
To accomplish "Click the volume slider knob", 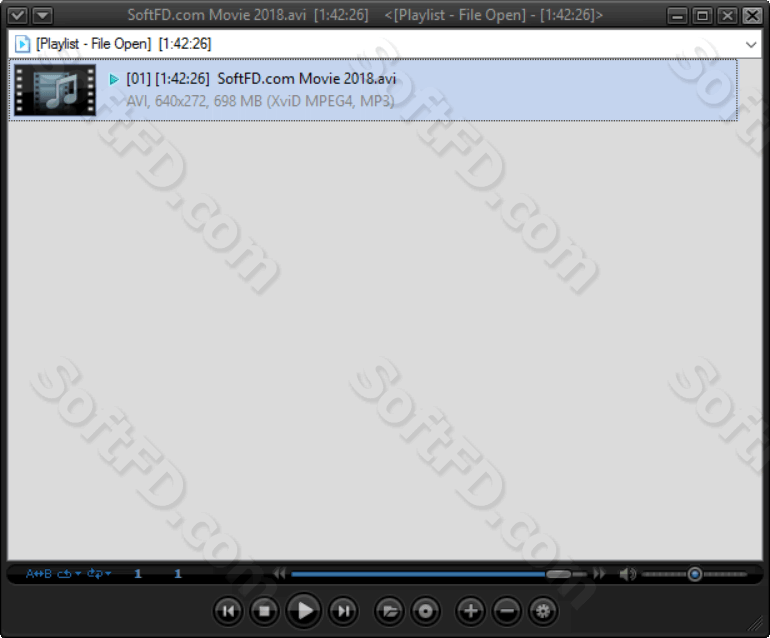I will 694,574.
